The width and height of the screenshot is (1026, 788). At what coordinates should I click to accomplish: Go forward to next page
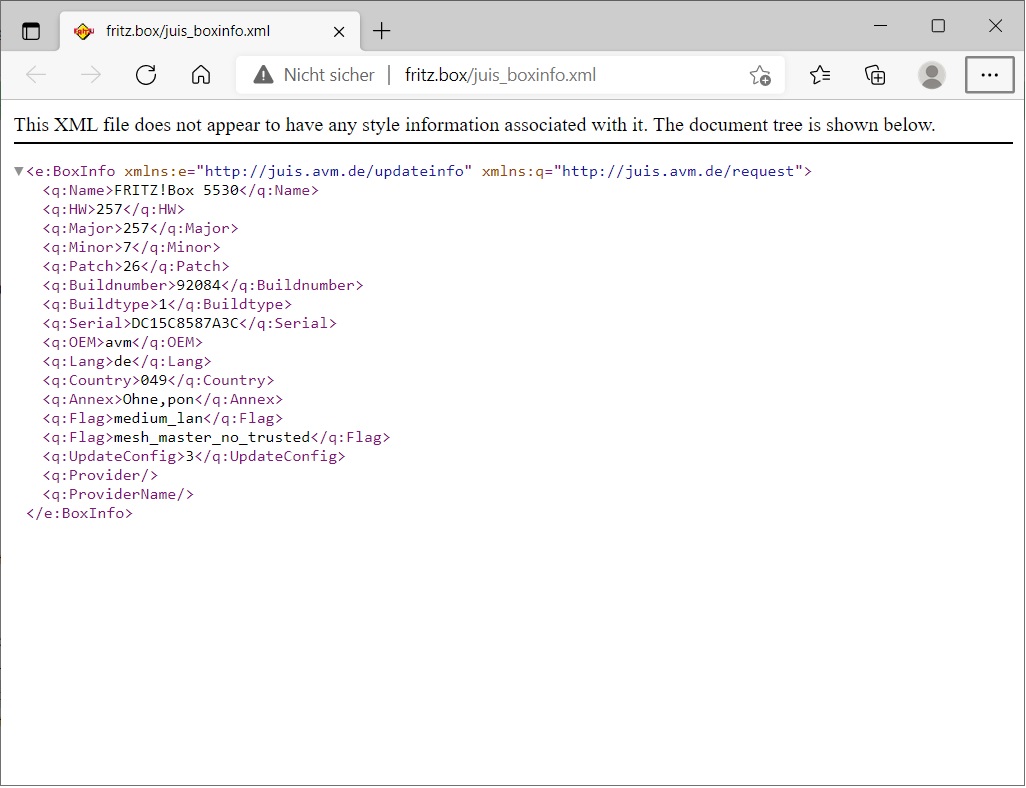(x=91, y=75)
